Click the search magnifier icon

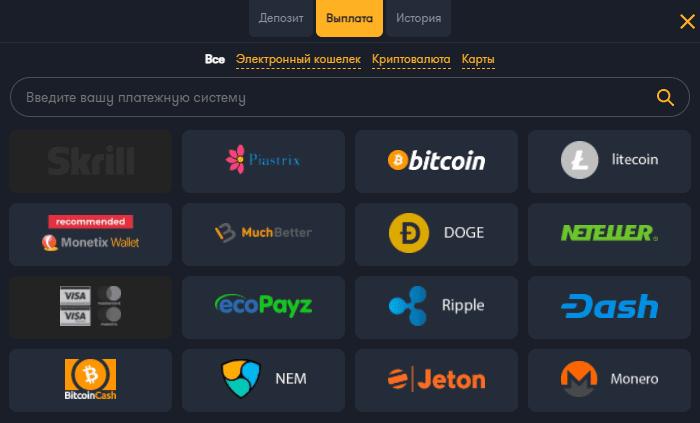tap(665, 97)
